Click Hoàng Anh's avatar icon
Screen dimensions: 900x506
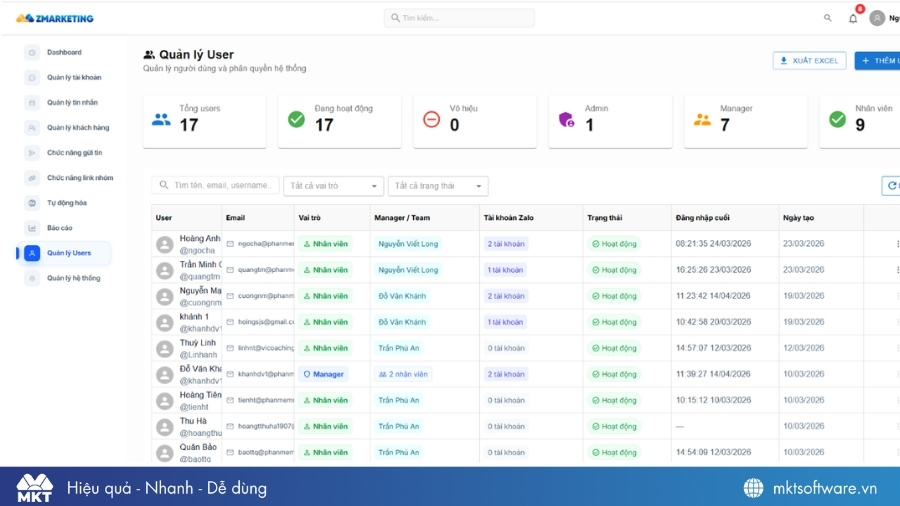[165, 244]
